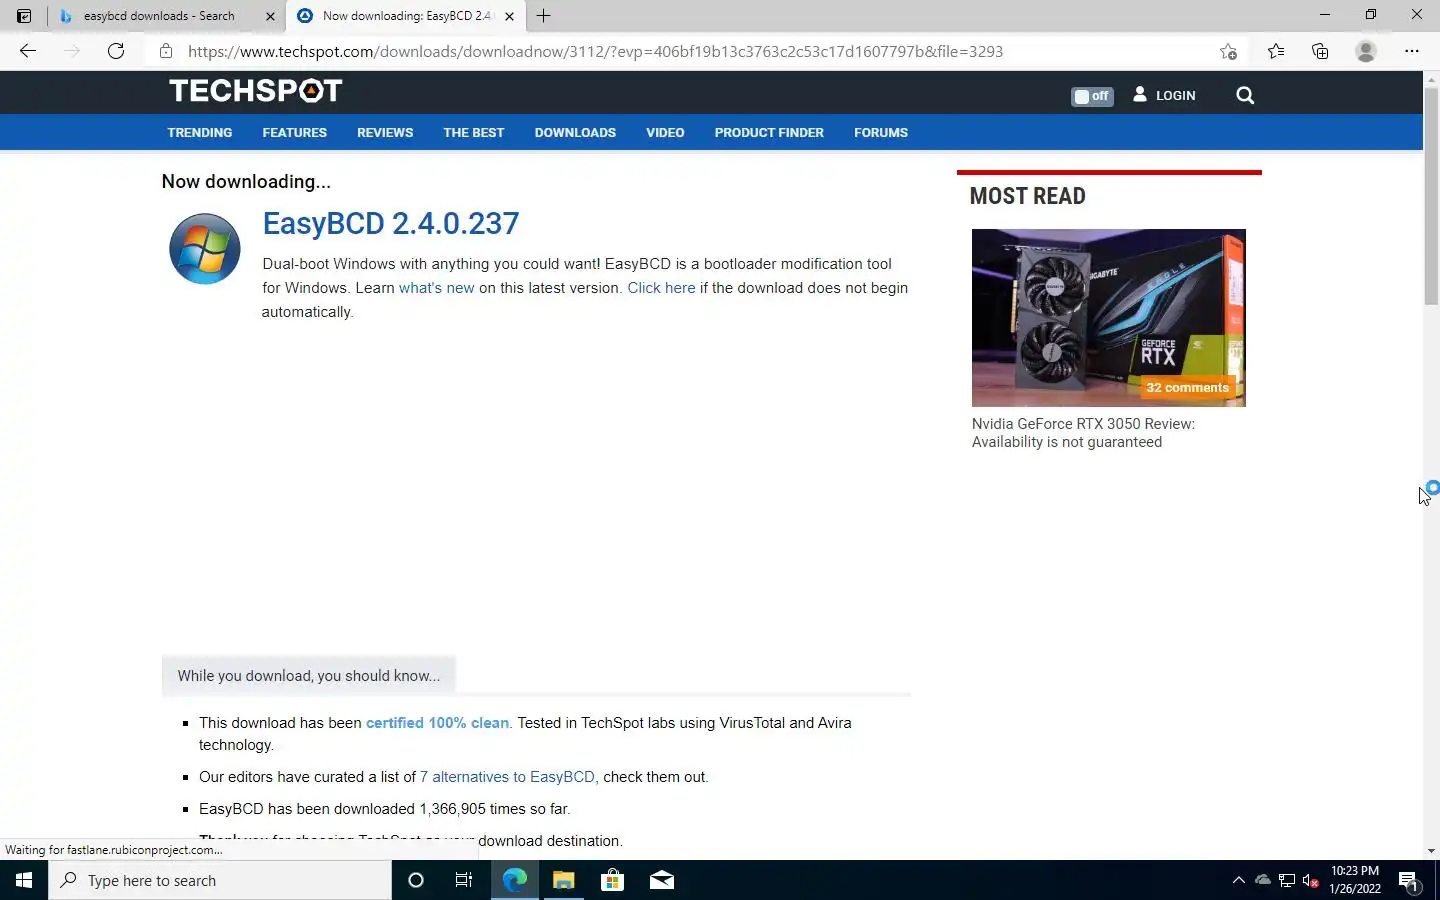Open the browser profile avatar
The height and width of the screenshot is (900, 1440).
[x=1366, y=51]
